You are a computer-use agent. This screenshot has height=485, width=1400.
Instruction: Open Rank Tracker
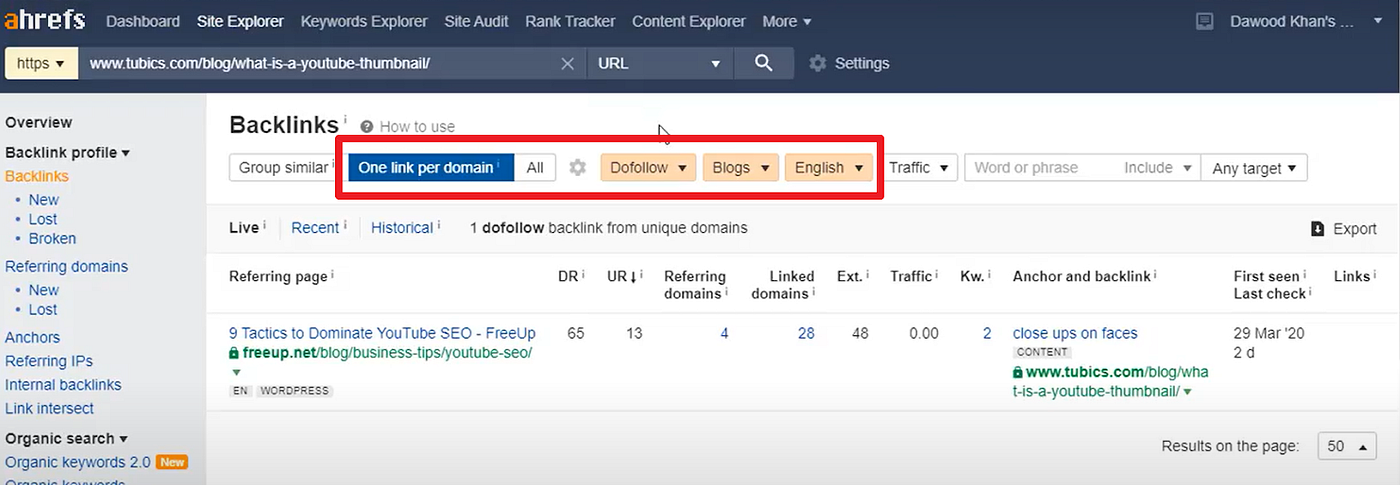570,21
